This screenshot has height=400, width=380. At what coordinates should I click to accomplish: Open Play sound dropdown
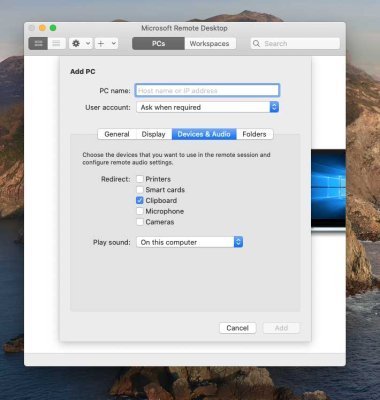coord(189,242)
